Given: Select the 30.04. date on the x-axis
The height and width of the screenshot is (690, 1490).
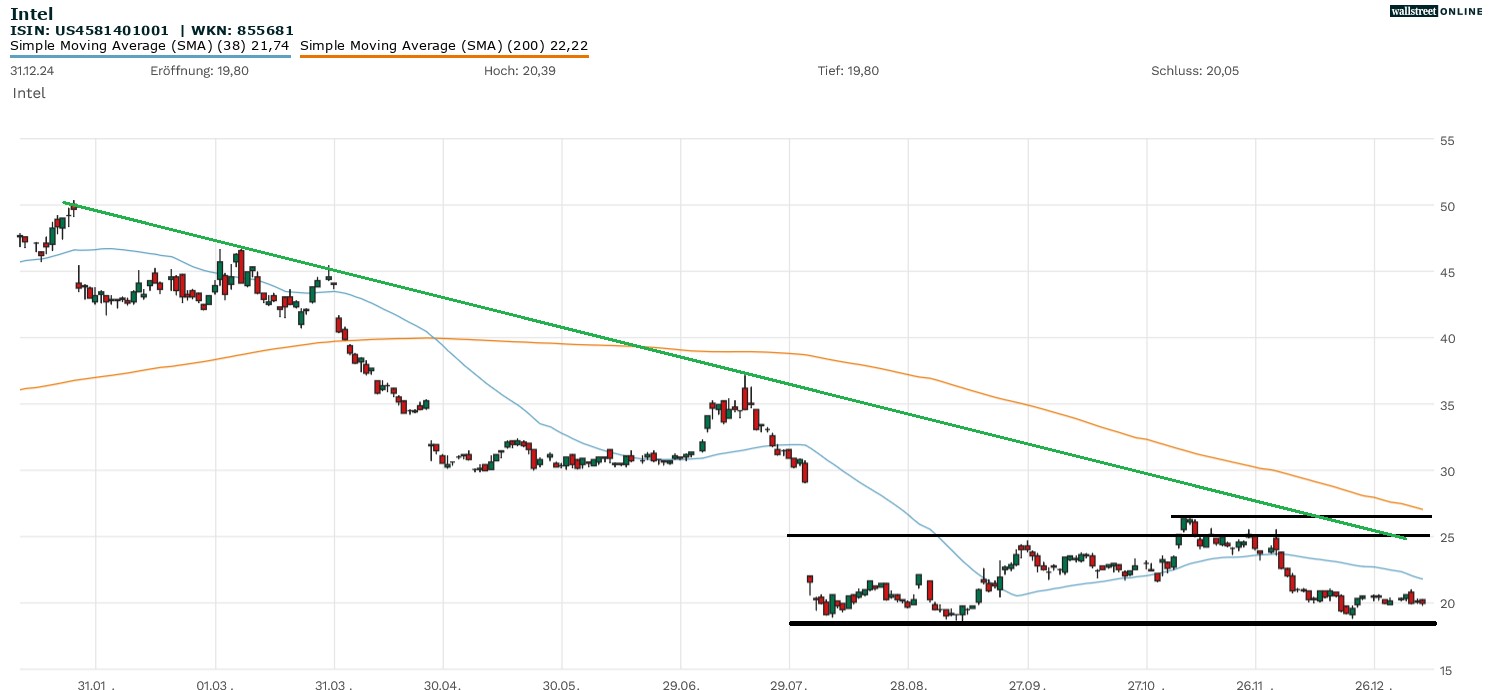Looking at the screenshot, I should coord(443,687).
